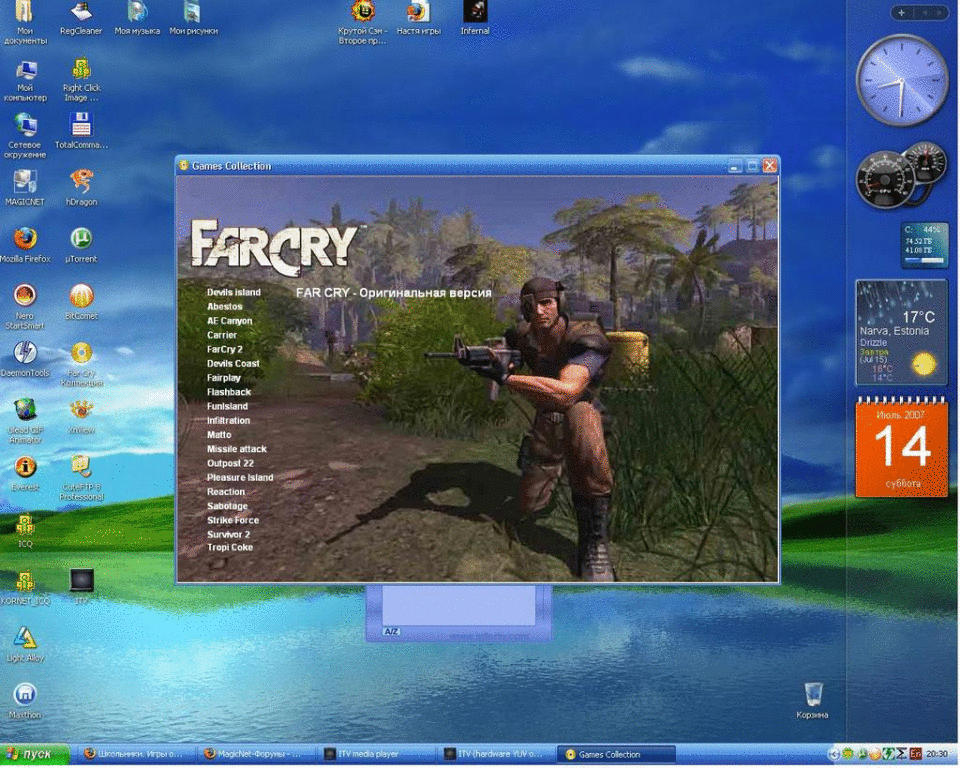The width and height of the screenshot is (960, 768).
Task: Select the Nero StartSmart desktop icon
Action: pyautogui.click(x=24, y=307)
